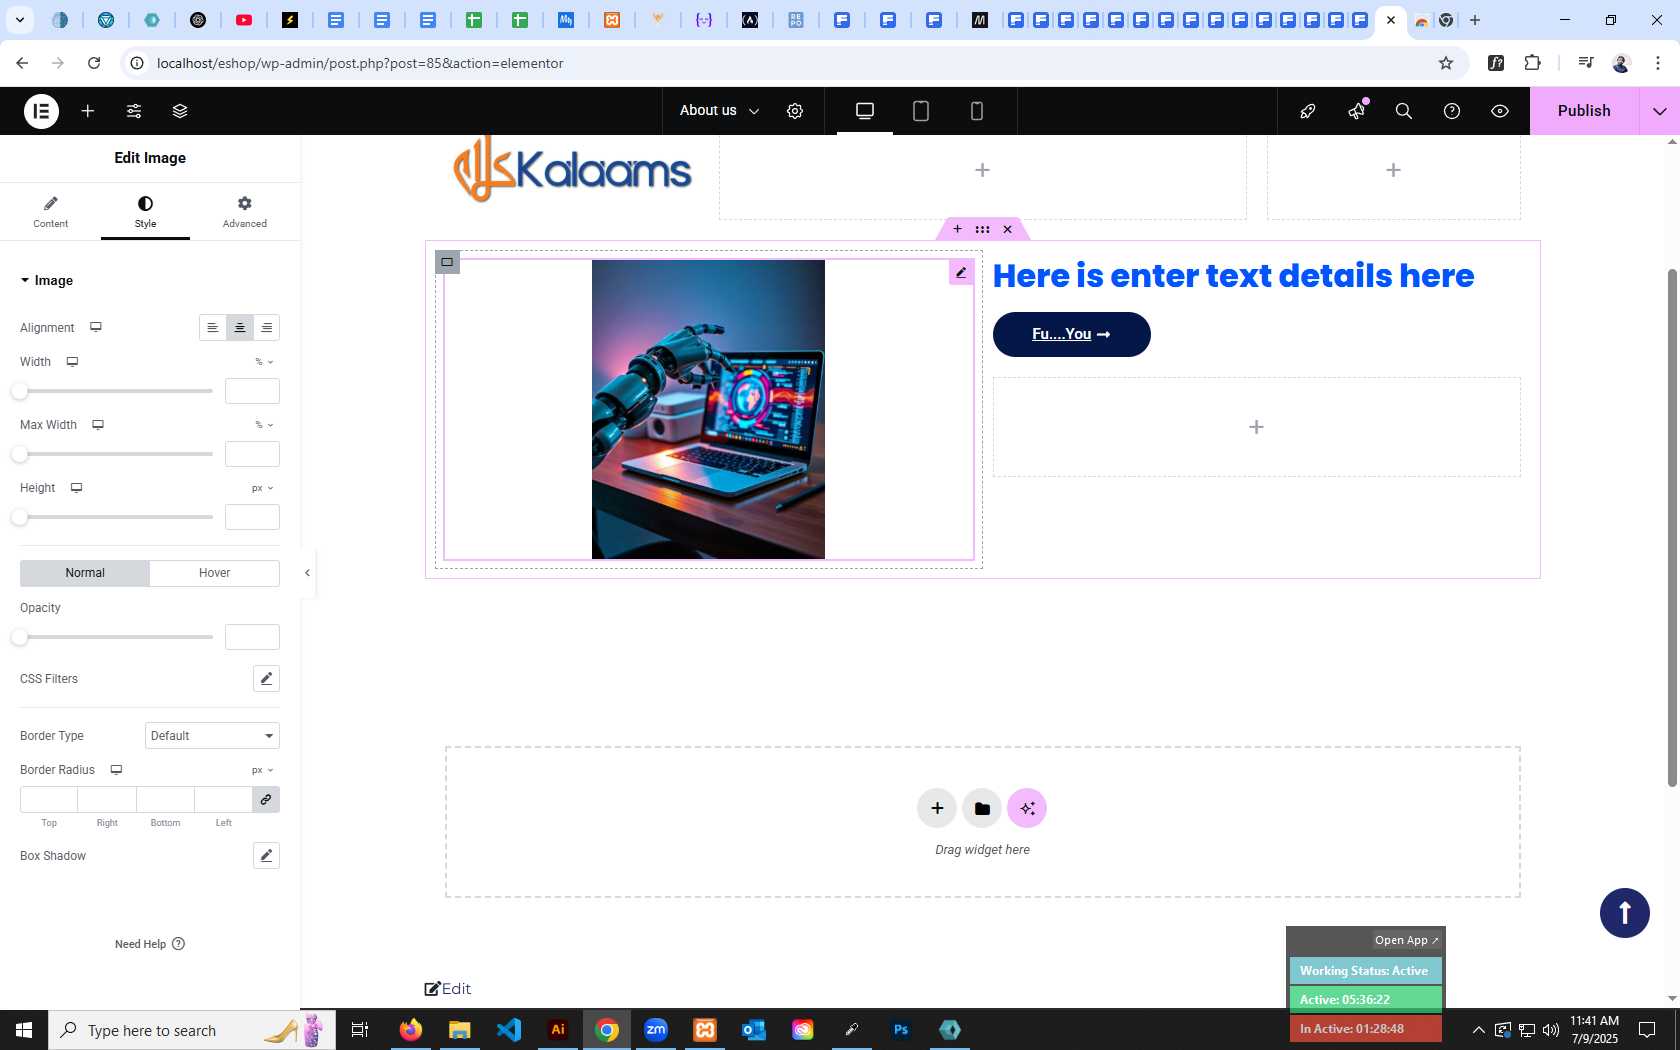The image size is (1680, 1050).
Task: Click the scroll to top arrow button
Action: click(1625, 913)
